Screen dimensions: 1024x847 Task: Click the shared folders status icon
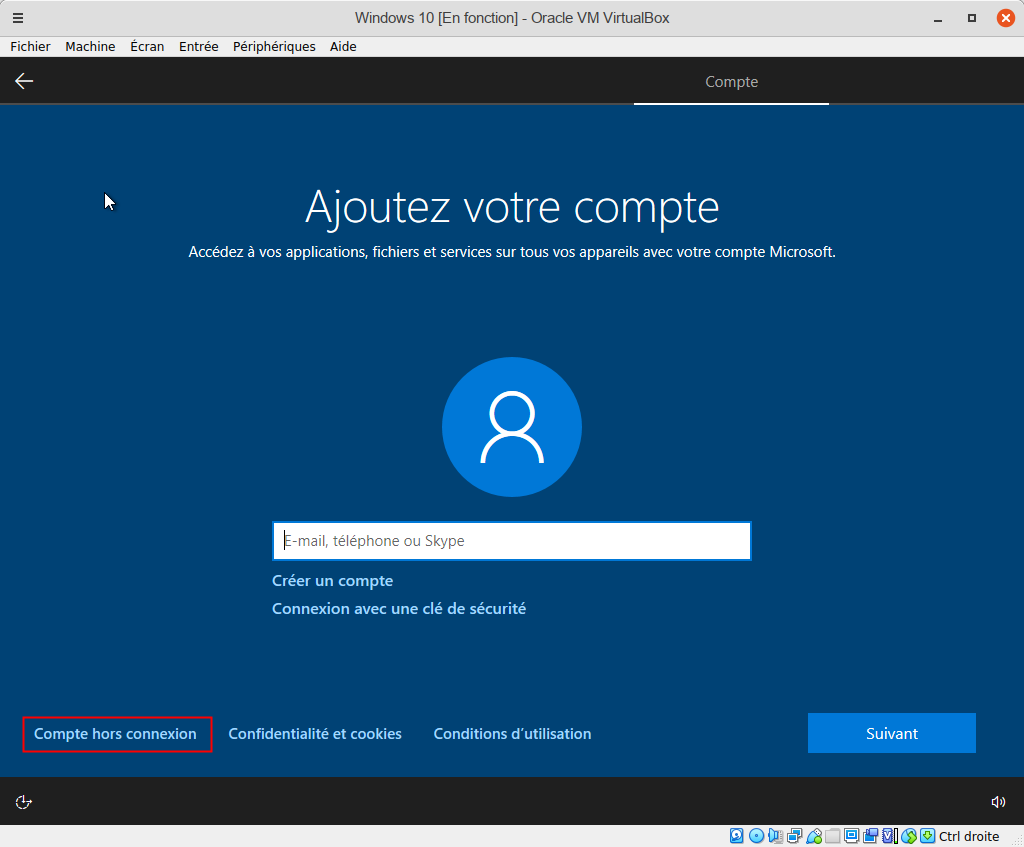pos(833,836)
